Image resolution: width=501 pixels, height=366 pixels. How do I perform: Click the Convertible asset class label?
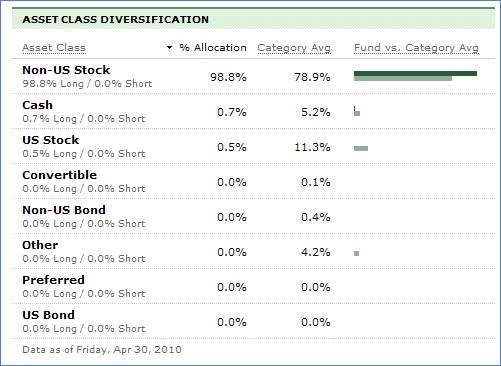point(59,175)
